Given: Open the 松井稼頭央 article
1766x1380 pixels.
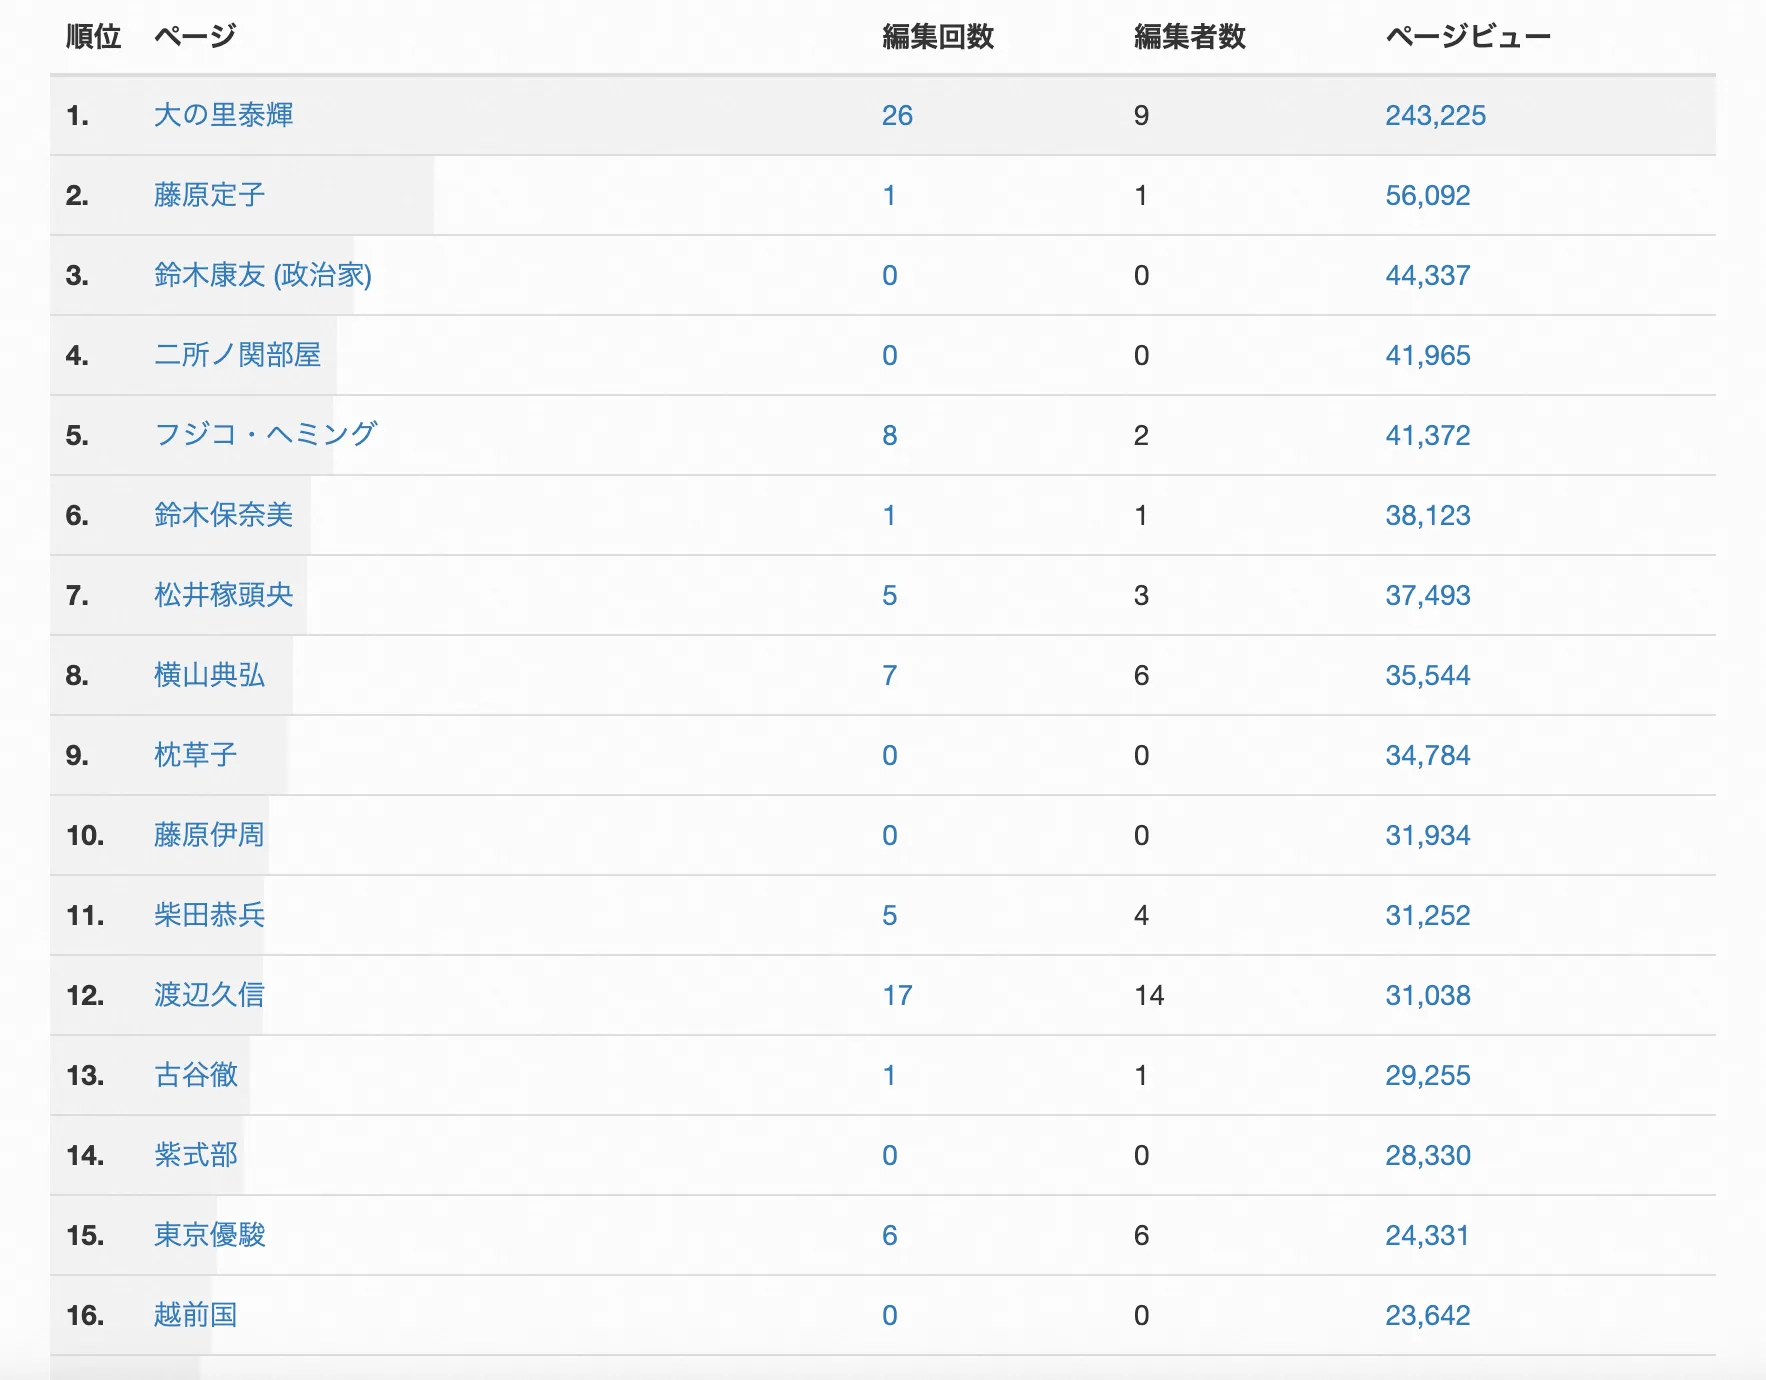Looking at the screenshot, I should pos(223,595).
